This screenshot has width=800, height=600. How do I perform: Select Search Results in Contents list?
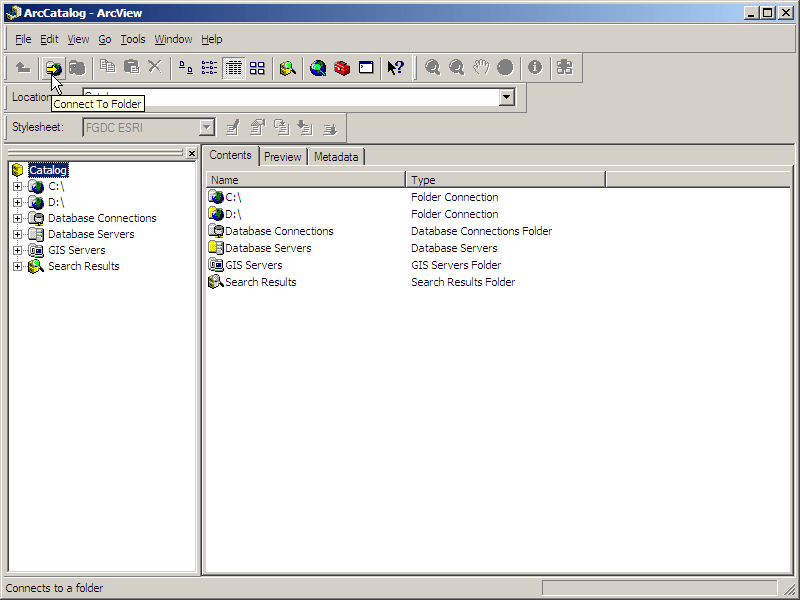pos(252,282)
